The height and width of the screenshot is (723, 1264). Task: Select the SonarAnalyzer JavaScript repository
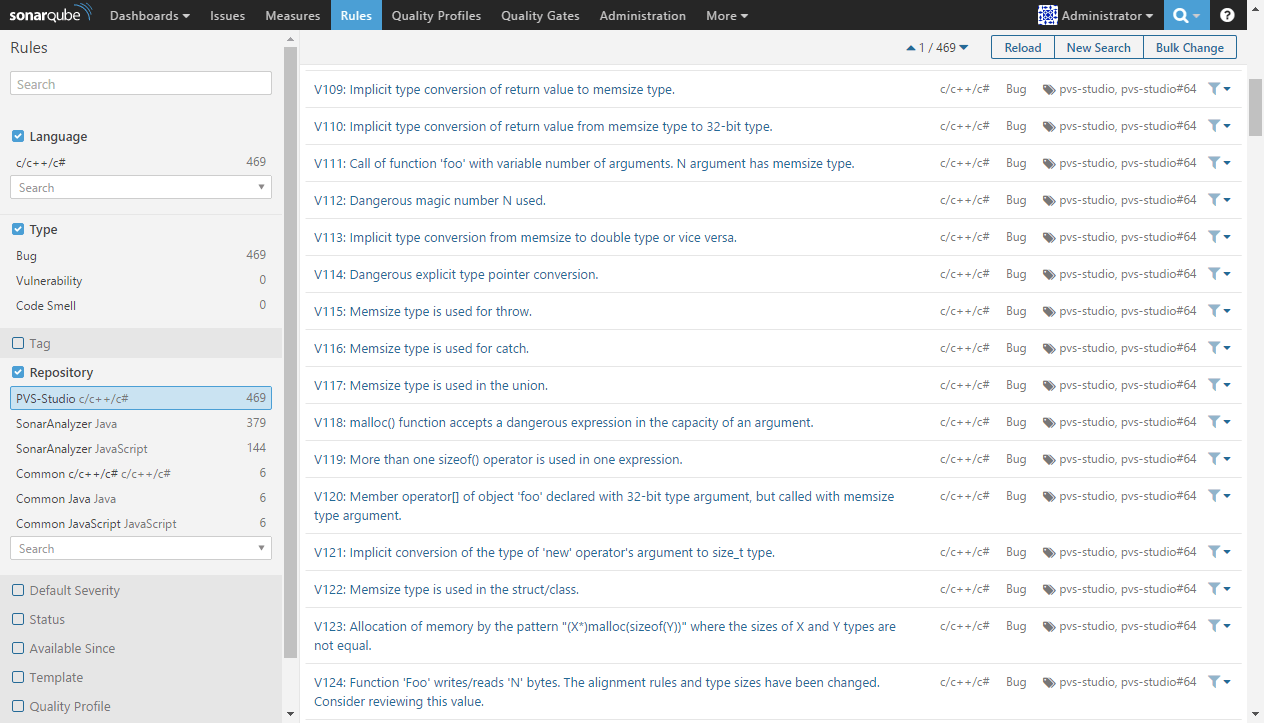(x=141, y=449)
